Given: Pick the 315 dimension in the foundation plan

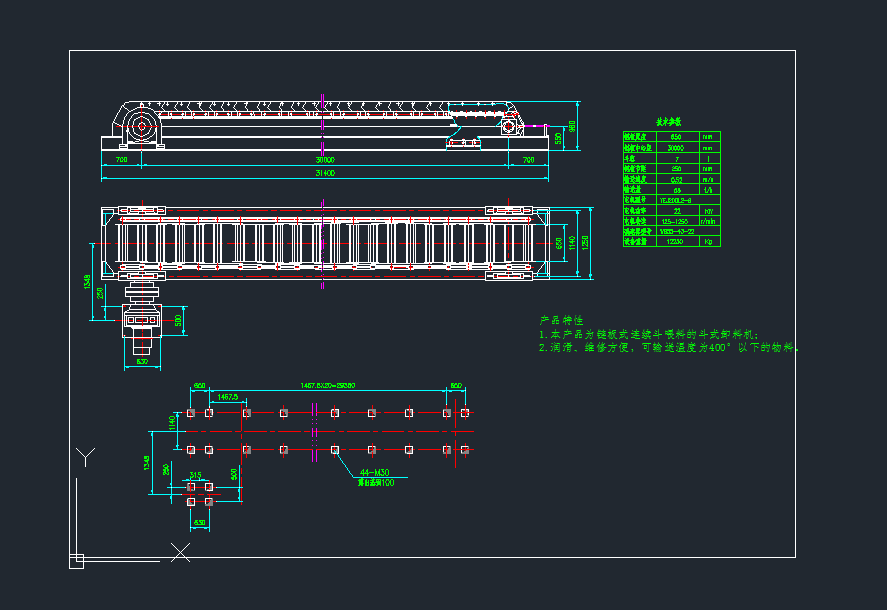Looking at the screenshot, I should pyautogui.click(x=195, y=475).
